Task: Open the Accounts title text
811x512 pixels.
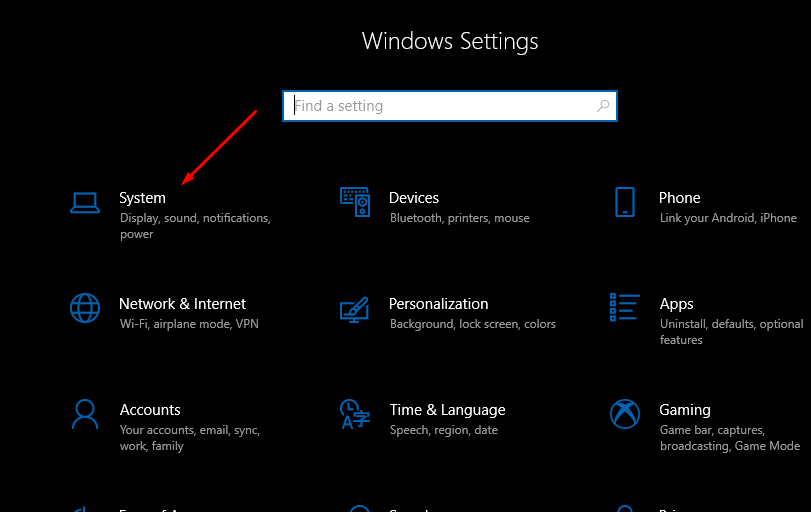Action: pyautogui.click(x=150, y=410)
